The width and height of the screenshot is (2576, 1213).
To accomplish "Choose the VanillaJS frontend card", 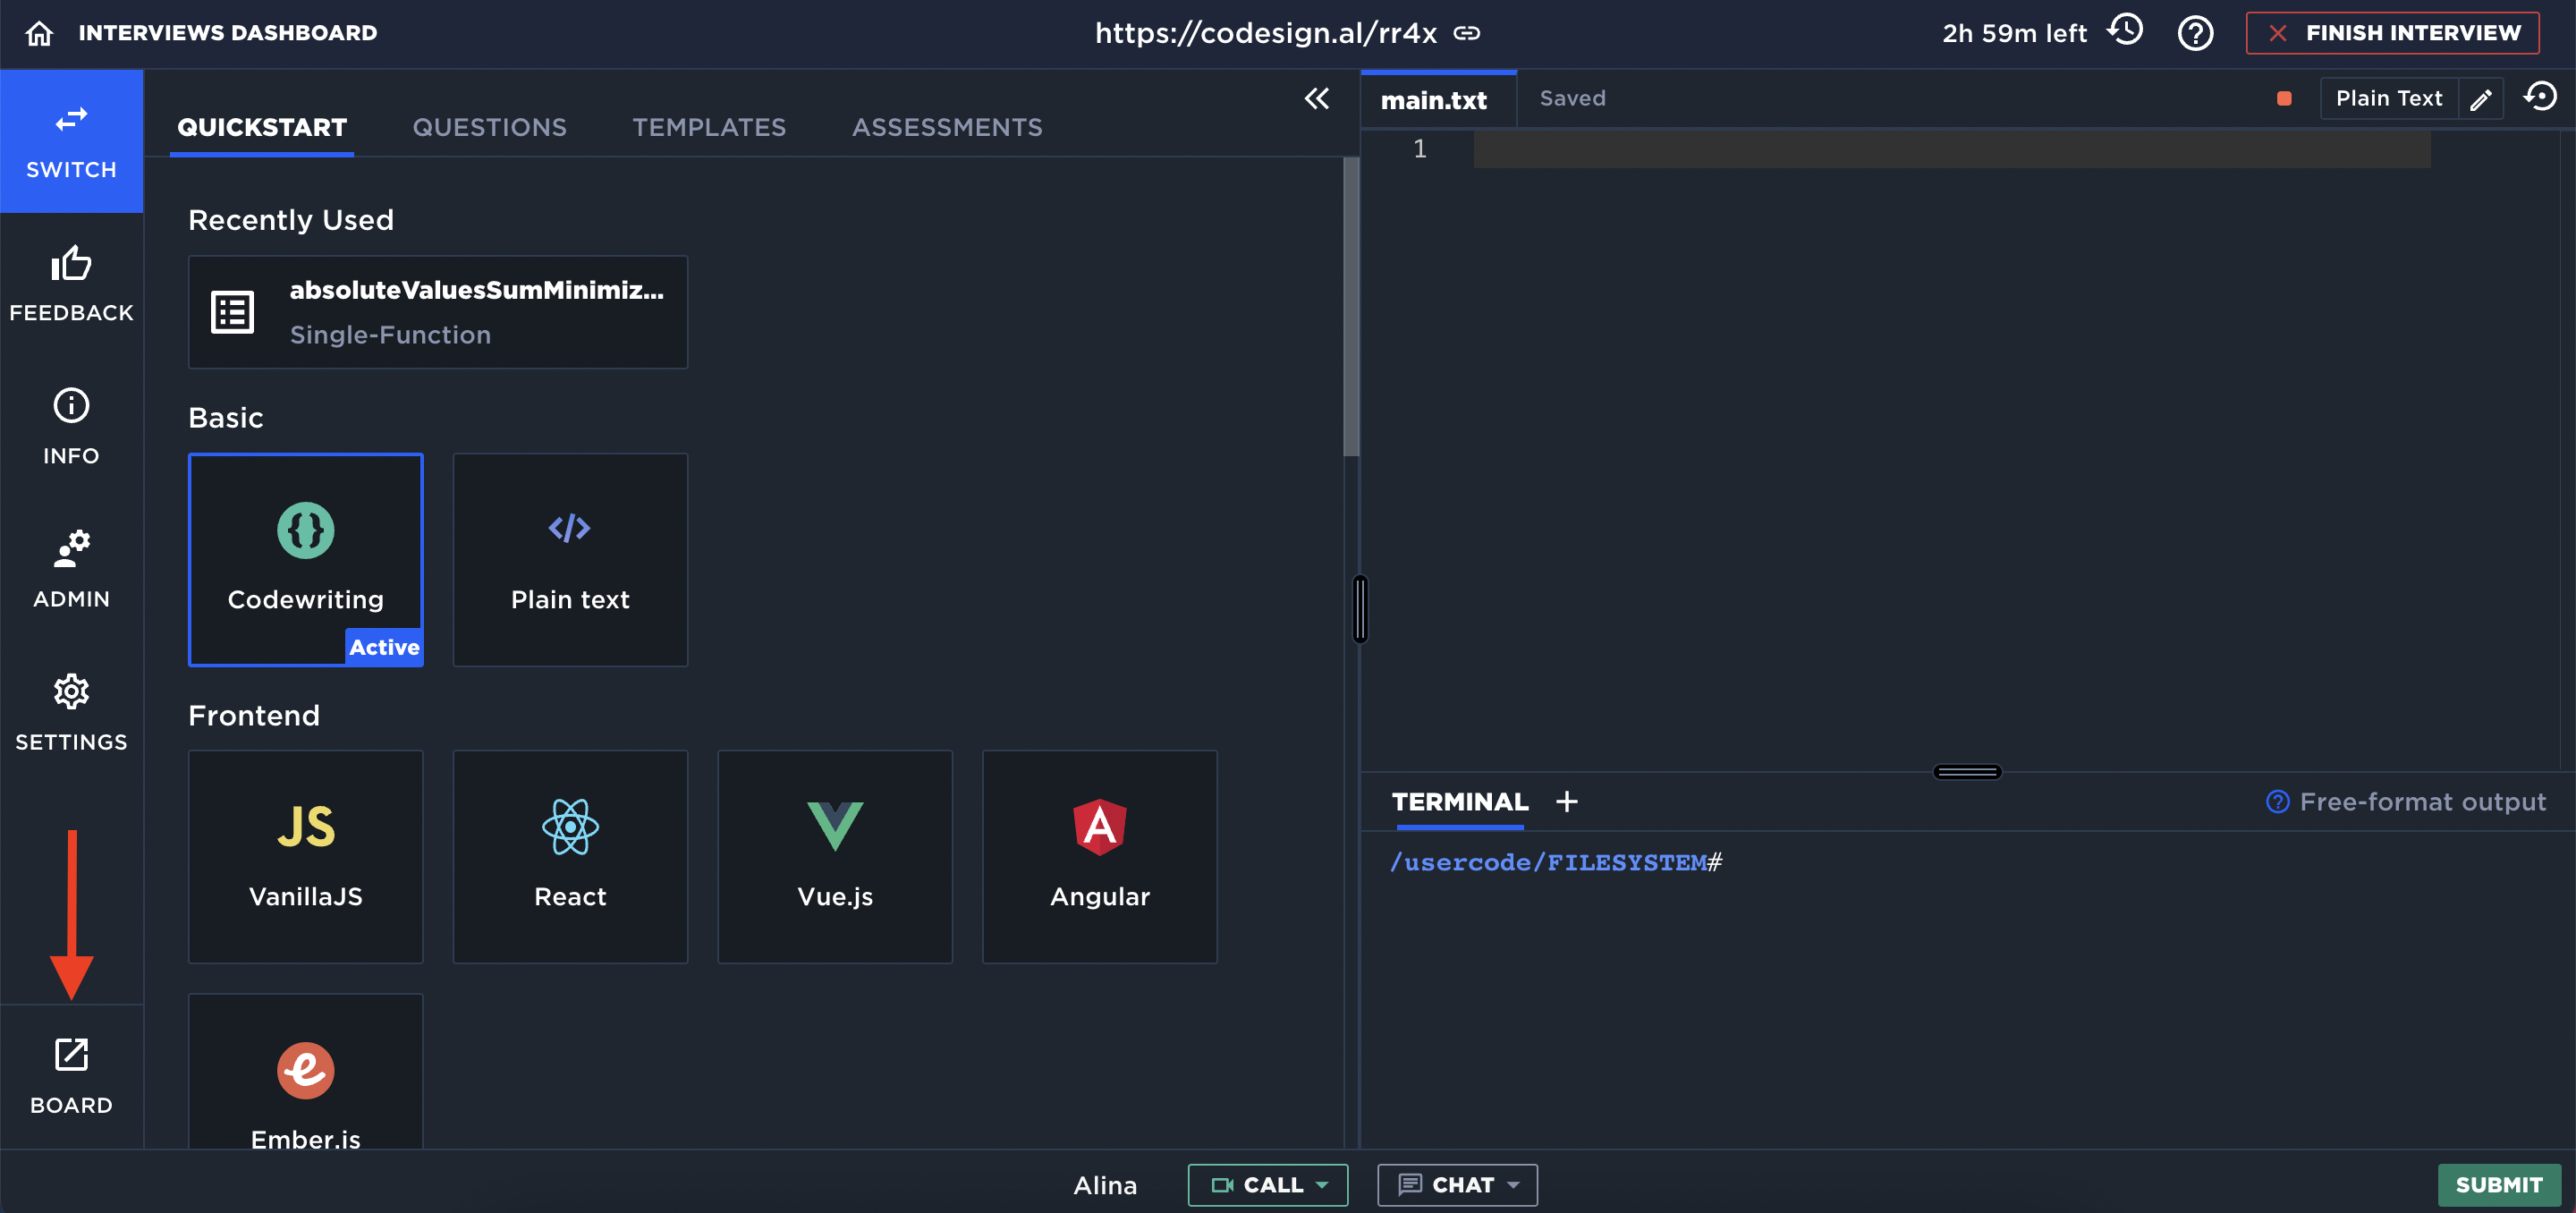I will [x=306, y=857].
